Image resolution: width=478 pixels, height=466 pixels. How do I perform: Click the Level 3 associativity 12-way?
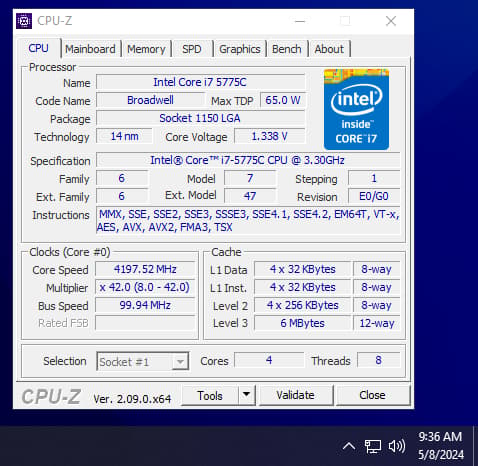(x=377, y=323)
